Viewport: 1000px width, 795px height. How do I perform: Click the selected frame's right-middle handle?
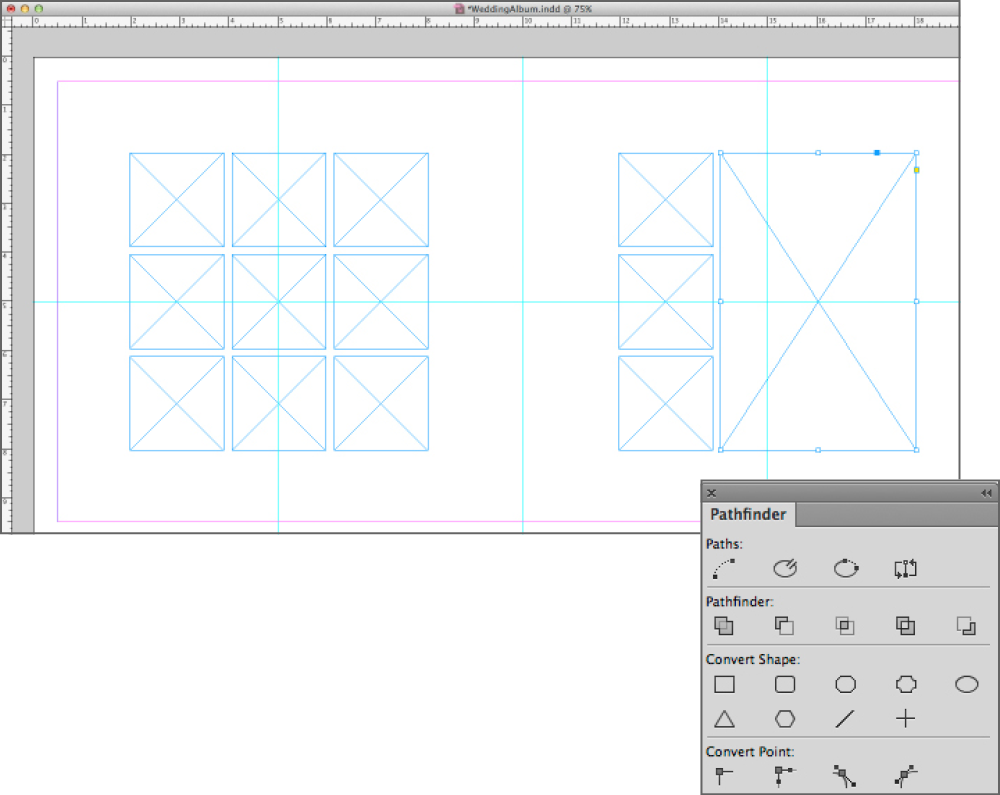(x=916, y=302)
